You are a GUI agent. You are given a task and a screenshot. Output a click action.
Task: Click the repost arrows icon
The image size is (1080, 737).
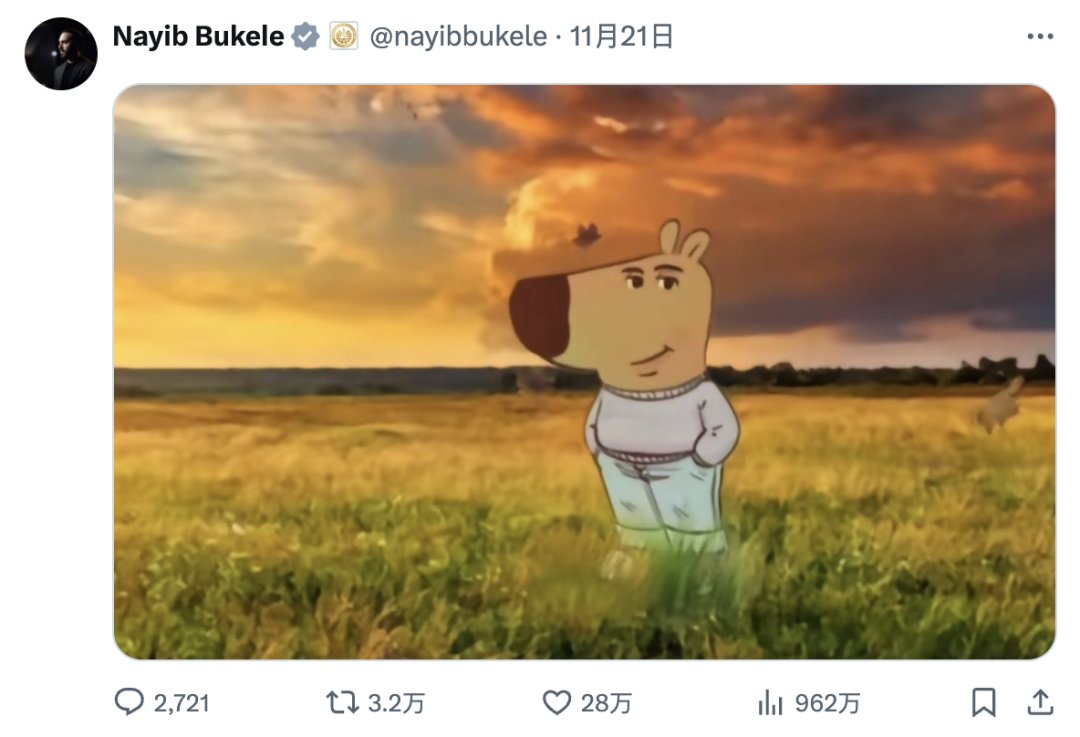click(342, 703)
